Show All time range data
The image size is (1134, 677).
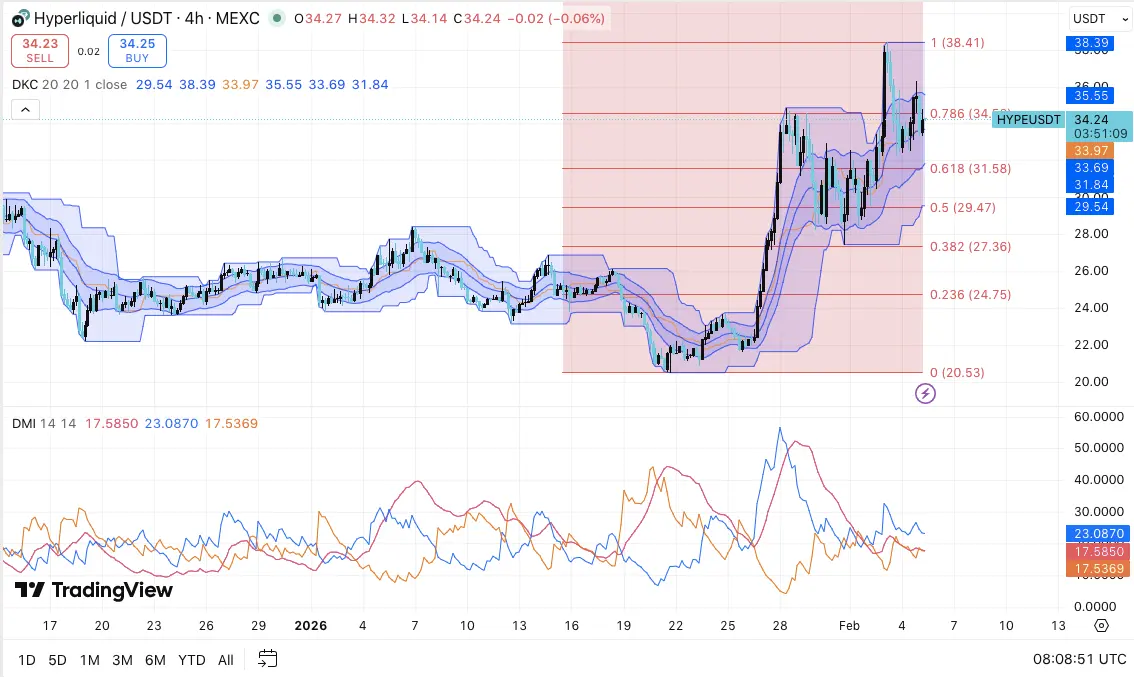226,660
